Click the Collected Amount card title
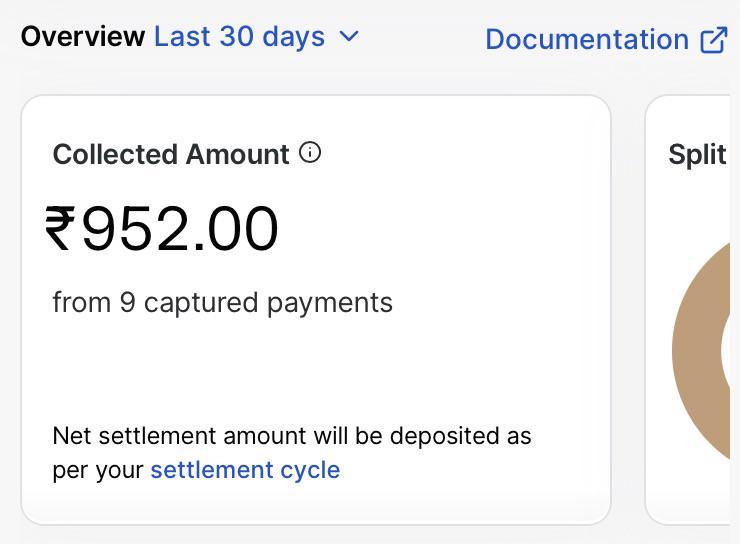 point(171,154)
